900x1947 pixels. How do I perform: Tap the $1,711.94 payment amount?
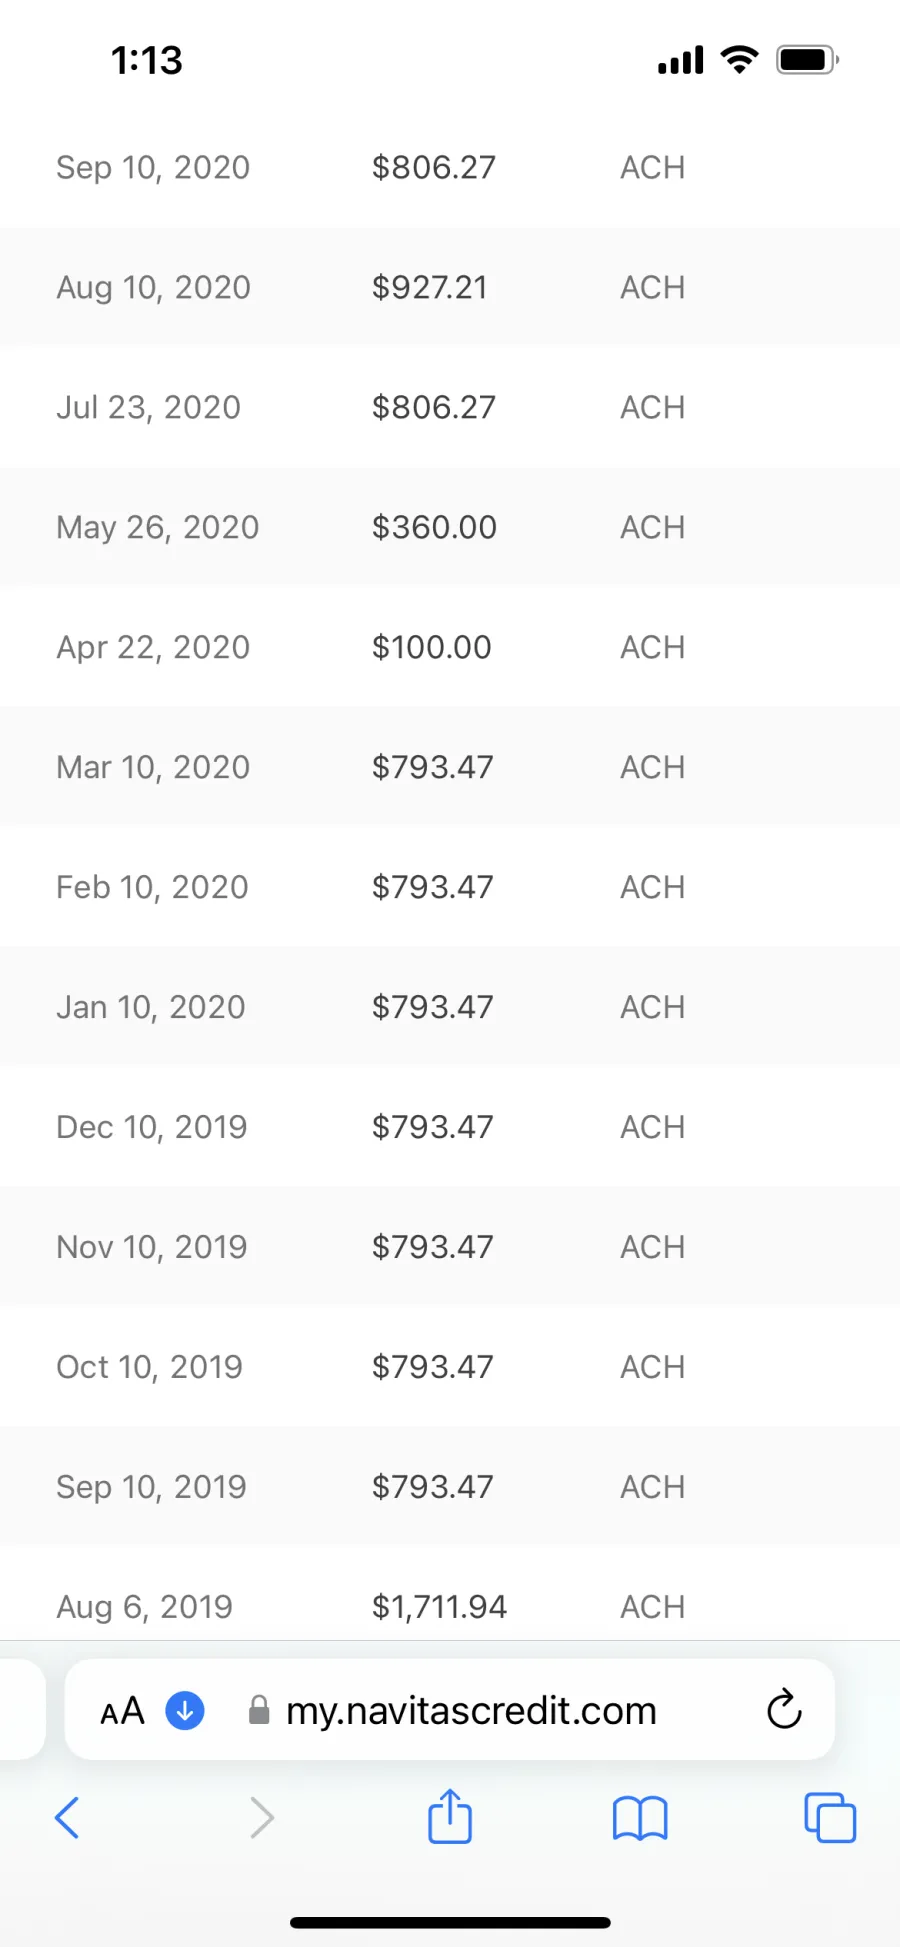[439, 1606]
